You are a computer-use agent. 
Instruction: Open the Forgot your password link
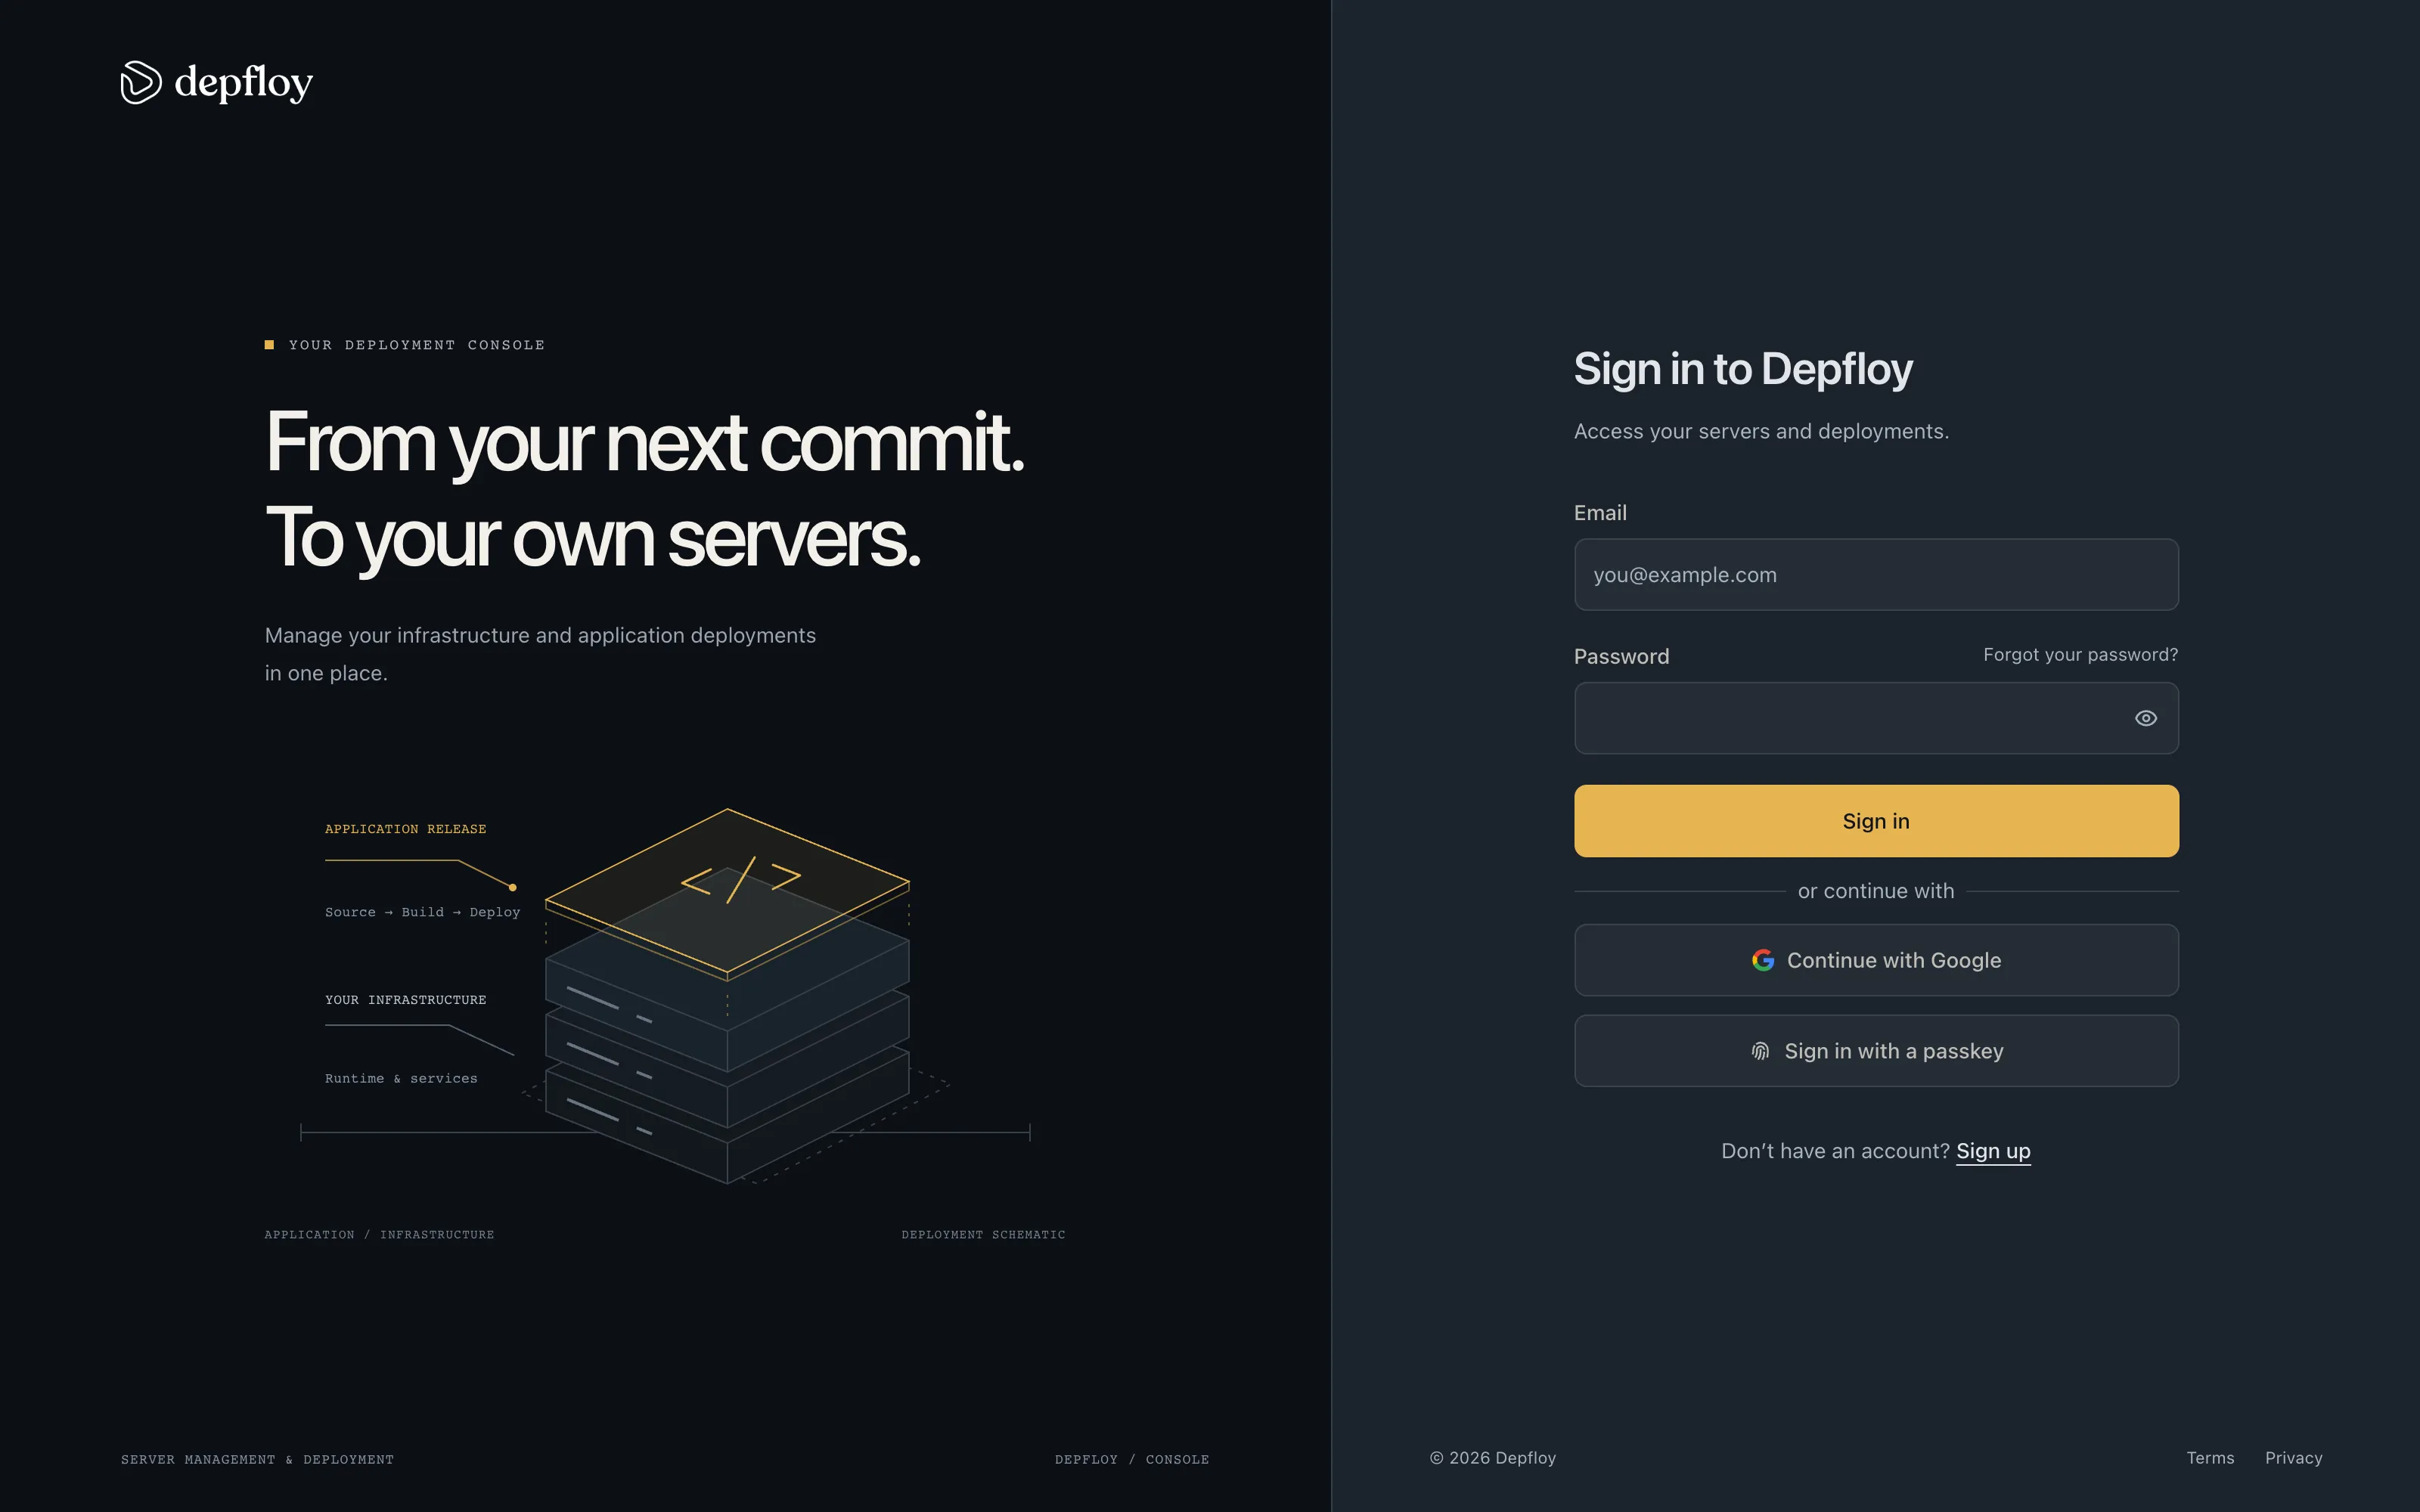pos(2080,655)
